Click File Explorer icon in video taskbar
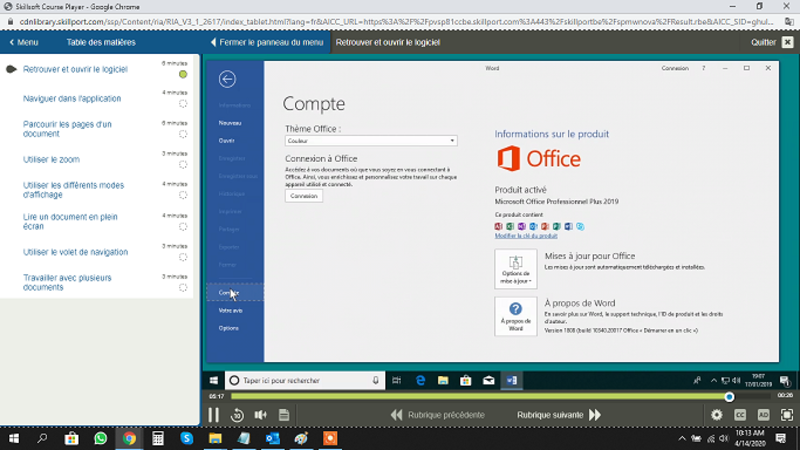Image resolution: width=800 pixels, height=450 pixels. click(443, 381)
